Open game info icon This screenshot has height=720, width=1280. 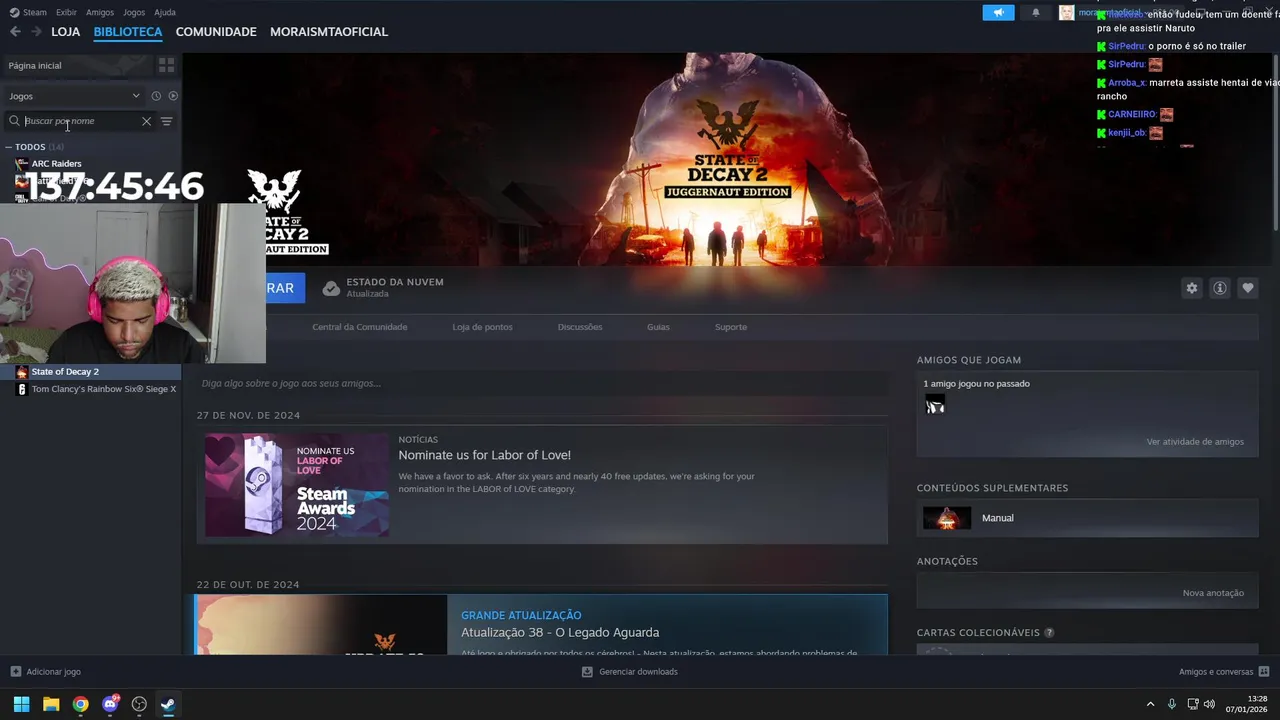click(1219, 288)
